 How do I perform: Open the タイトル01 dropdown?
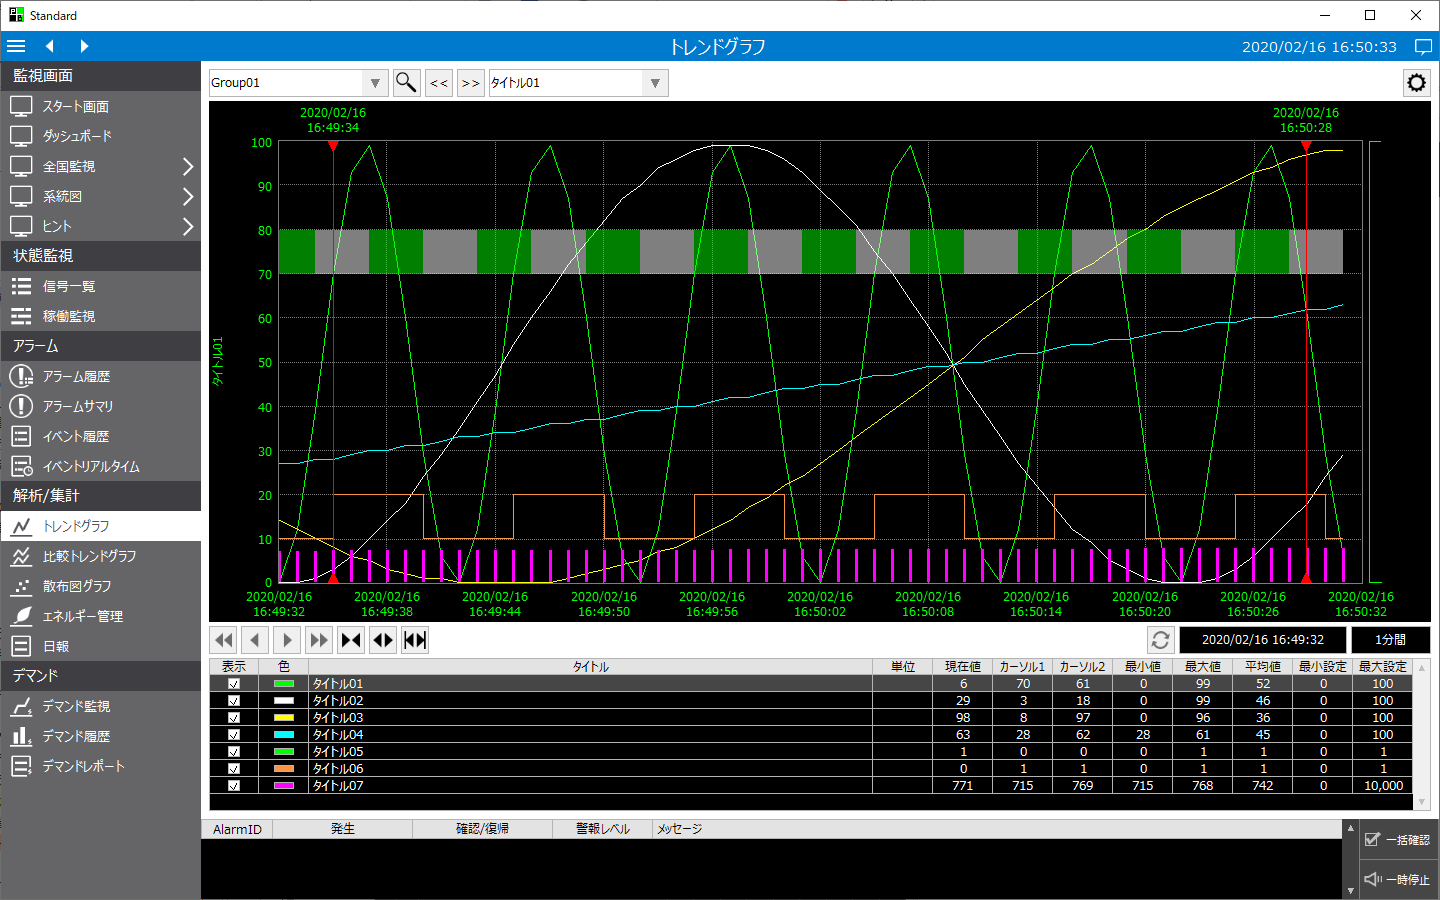pyautogui.click(x=655, y=83)
